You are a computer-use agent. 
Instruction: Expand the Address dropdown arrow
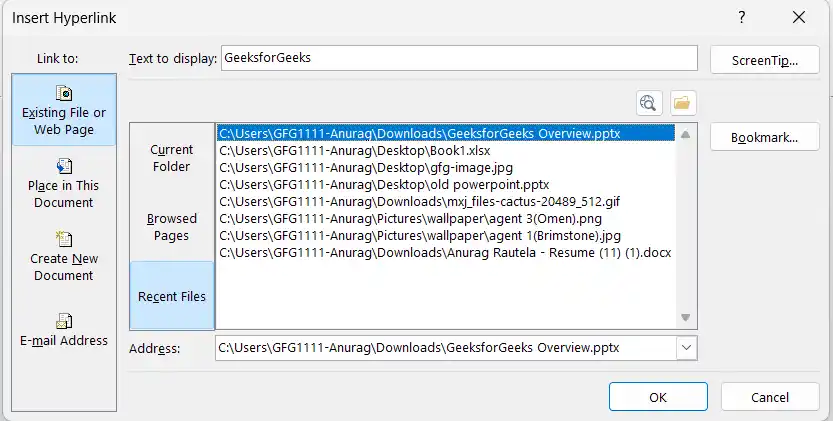coord(686,348)
